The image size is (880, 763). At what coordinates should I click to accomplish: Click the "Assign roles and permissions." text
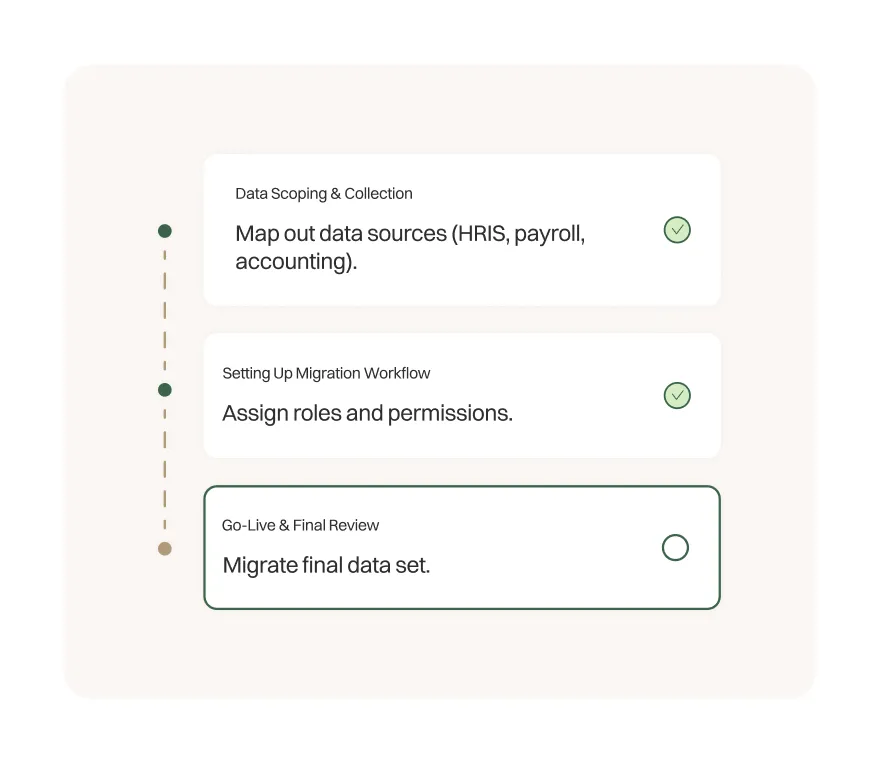[x=367, y=413]
